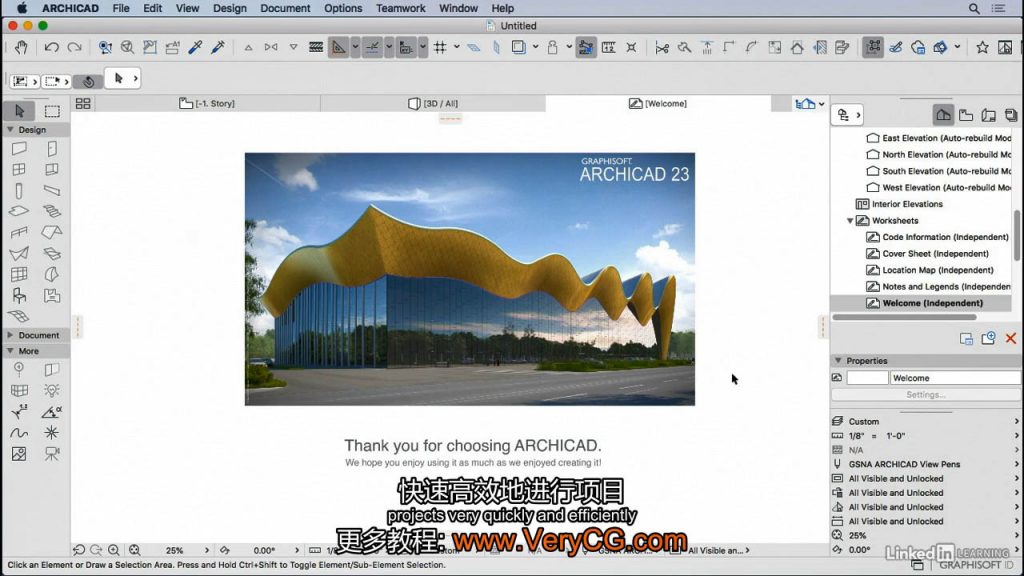
Task: Select the Curtain Wall grid tool
Action: [19, 274]
